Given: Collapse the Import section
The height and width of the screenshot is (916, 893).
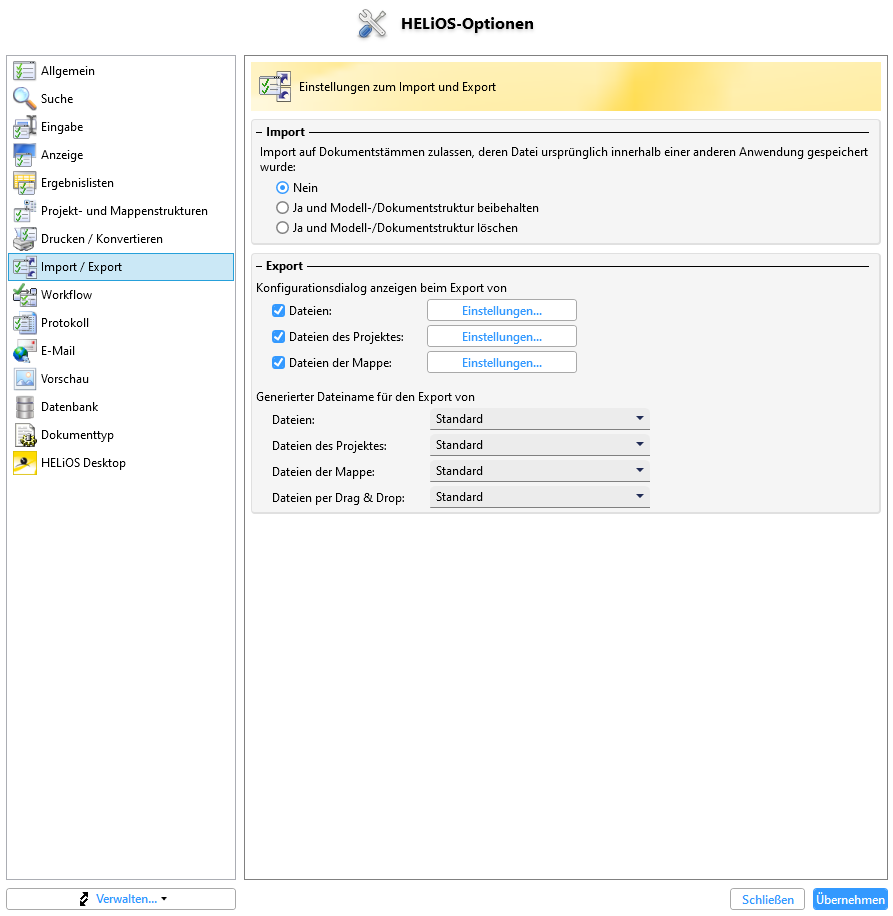Looking at the screenshot, I should (259, 133).
